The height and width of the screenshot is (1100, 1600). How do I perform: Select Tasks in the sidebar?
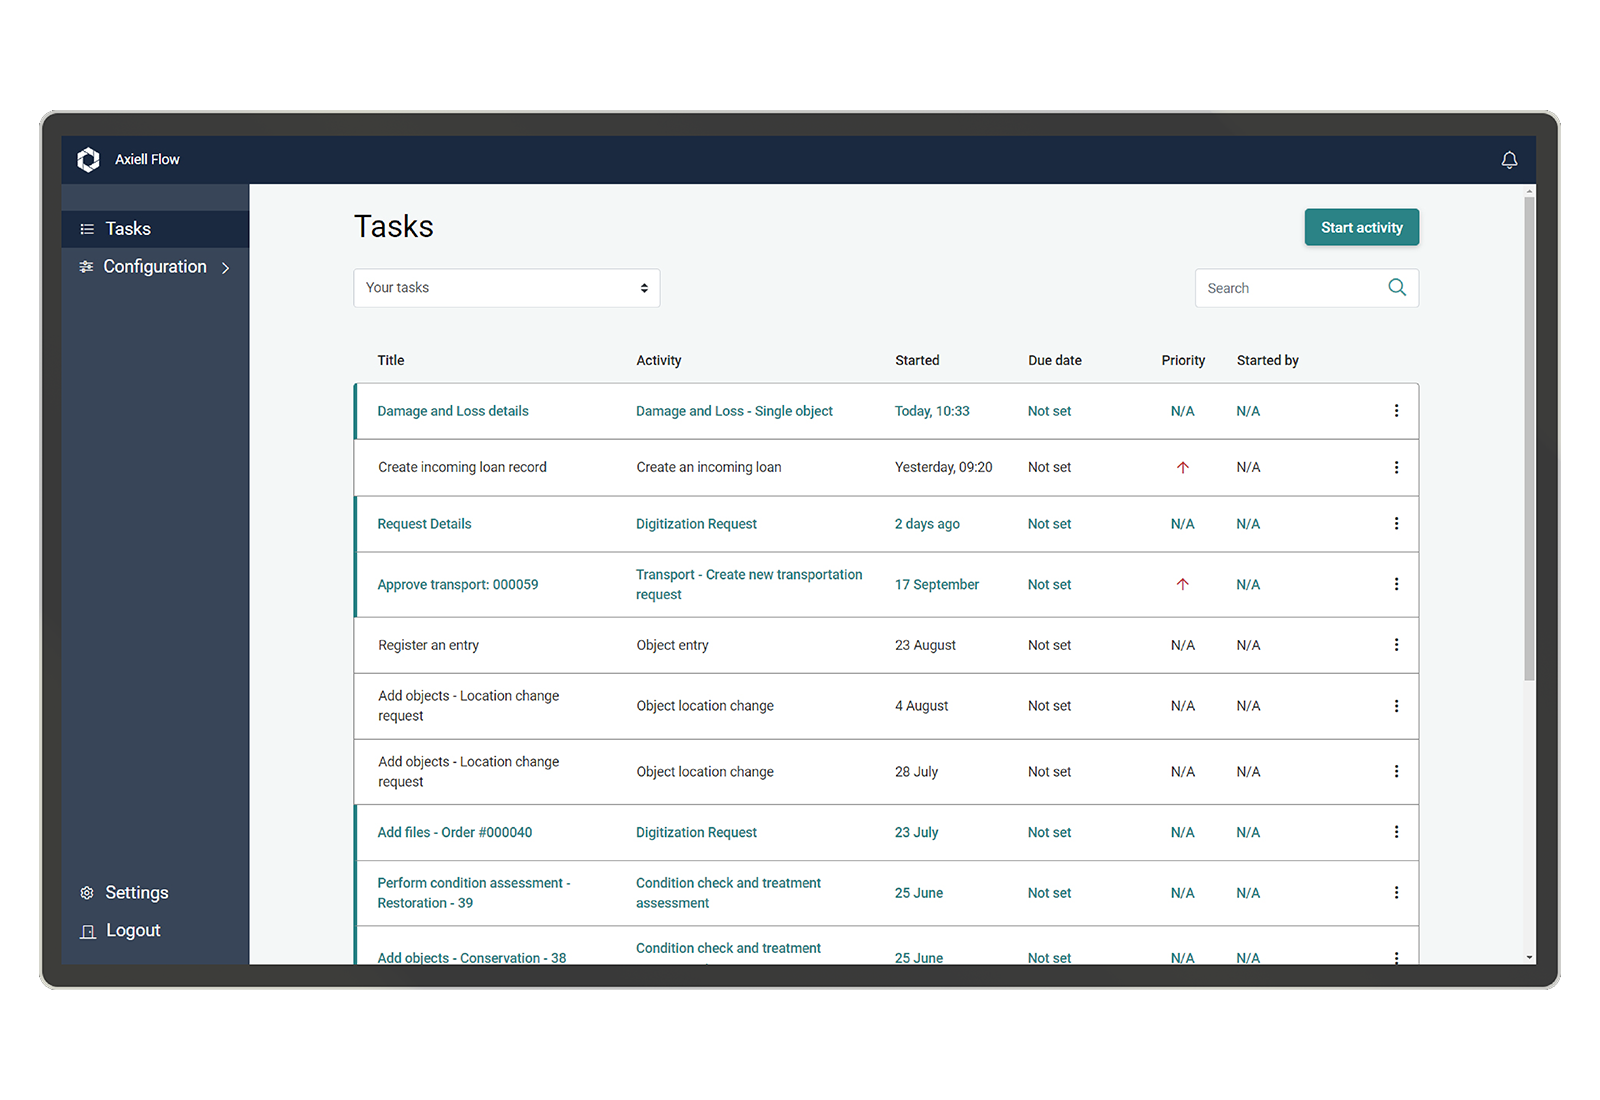point(128,229)
